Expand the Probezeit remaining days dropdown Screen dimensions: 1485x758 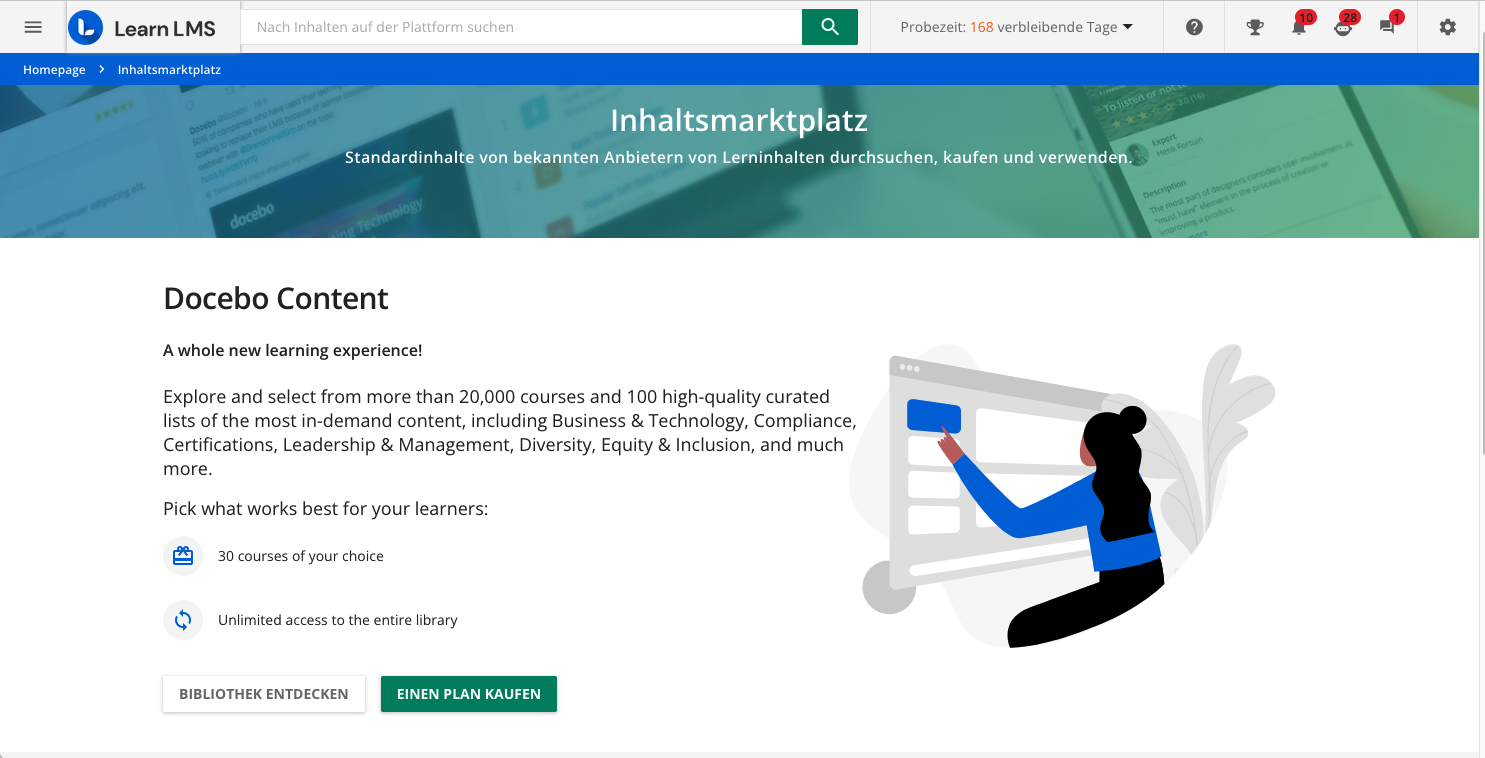click(x=1017, y=27)
